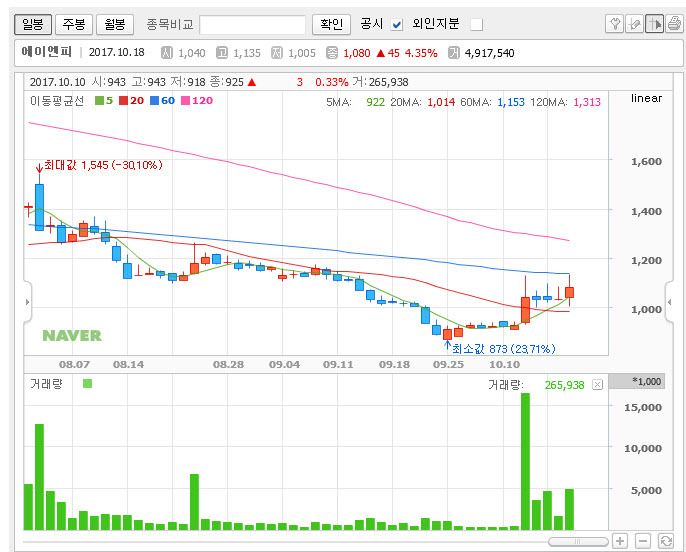This screenshot has width=686, height=552.
Task: Switch to daily chart 일봉
Action: (x=33, y=24)
